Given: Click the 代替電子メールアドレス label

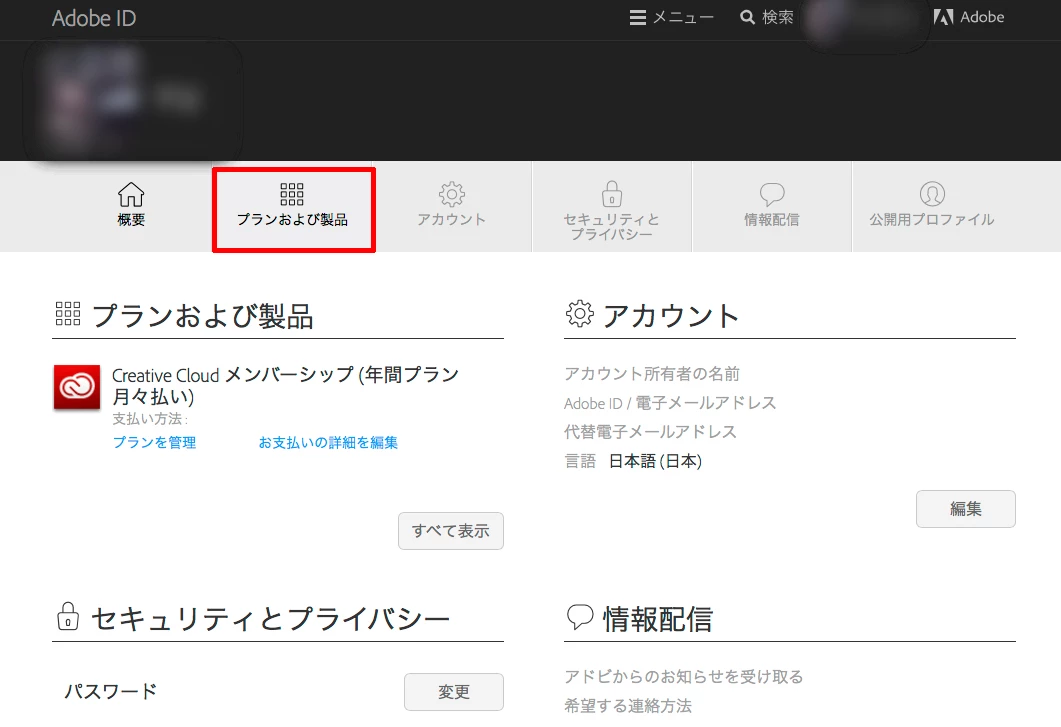Looking at the screenshot, I should coord(650,432).
